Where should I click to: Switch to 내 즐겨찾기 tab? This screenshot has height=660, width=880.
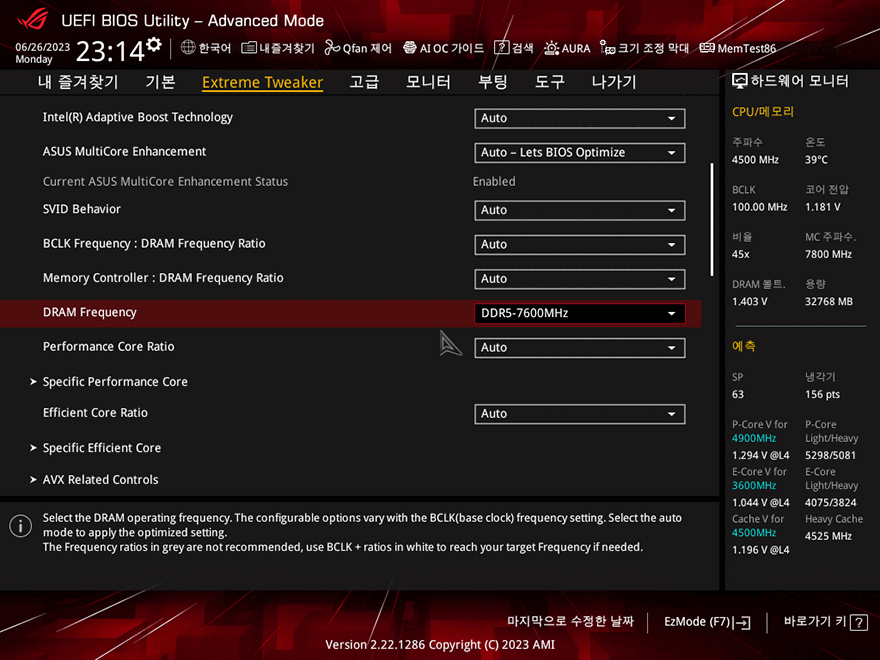coord(78,82)
